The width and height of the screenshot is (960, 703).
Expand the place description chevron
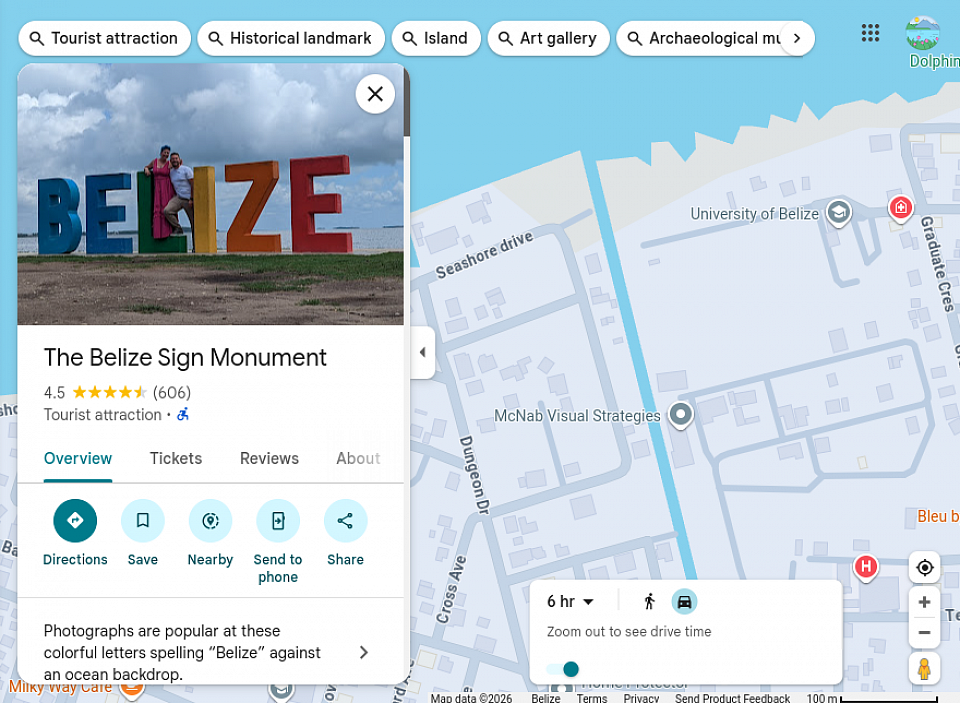pyautogui.click(x=364, y=652)
